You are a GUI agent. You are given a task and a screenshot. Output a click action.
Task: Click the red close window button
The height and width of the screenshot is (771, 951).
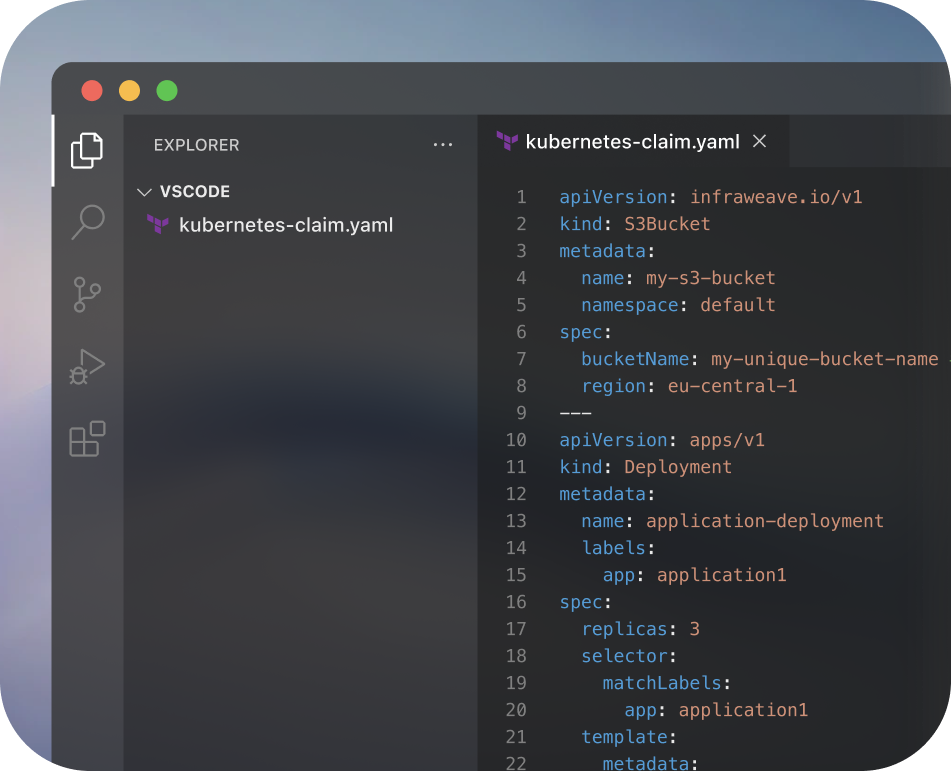point(92,91)
